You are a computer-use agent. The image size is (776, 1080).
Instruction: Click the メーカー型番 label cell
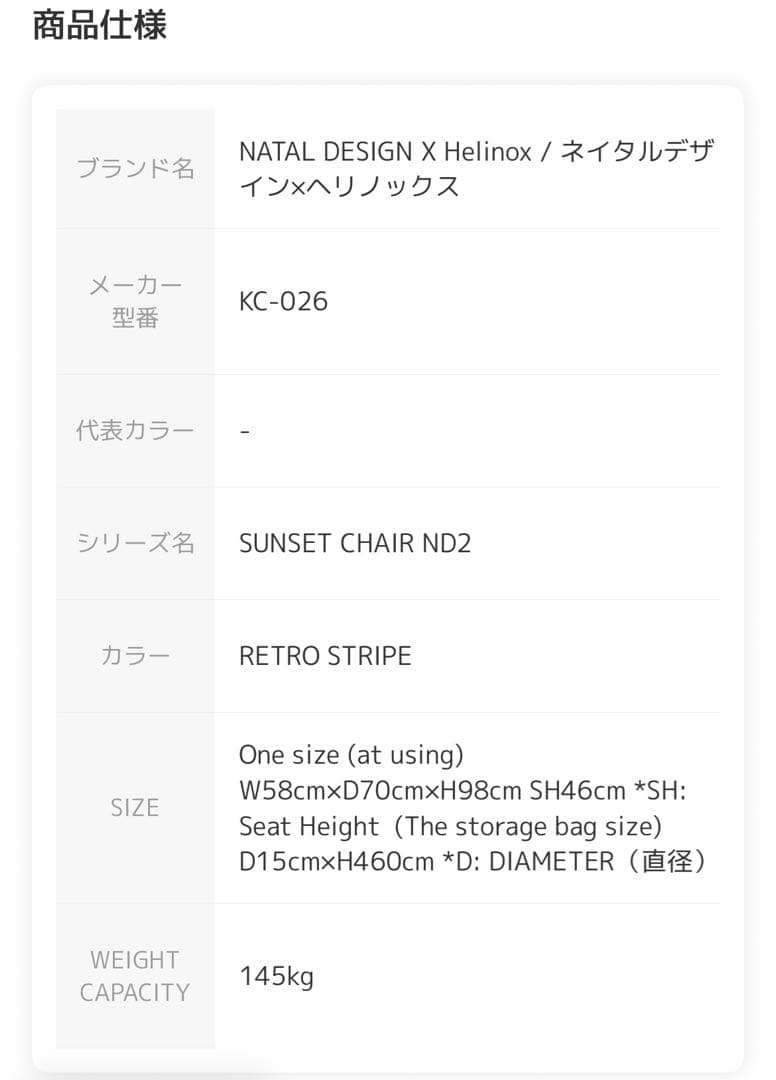[x=135, y=301]
